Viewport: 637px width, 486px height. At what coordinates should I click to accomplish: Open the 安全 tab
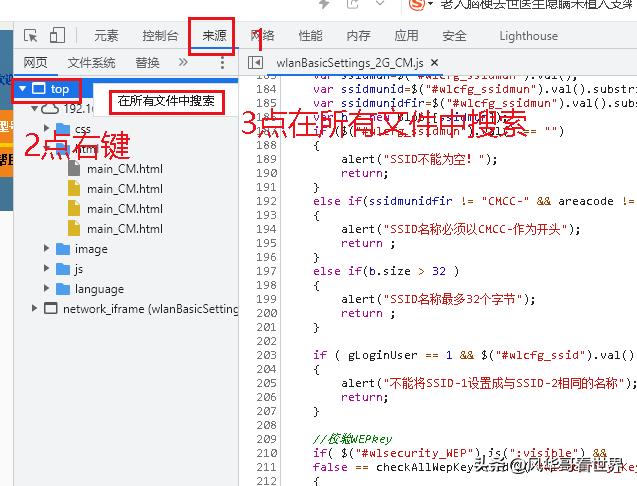point(454,36)
